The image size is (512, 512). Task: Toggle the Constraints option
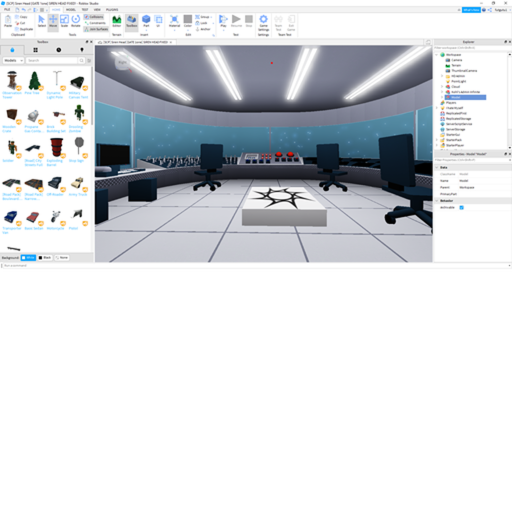click(x=95, y=23)
